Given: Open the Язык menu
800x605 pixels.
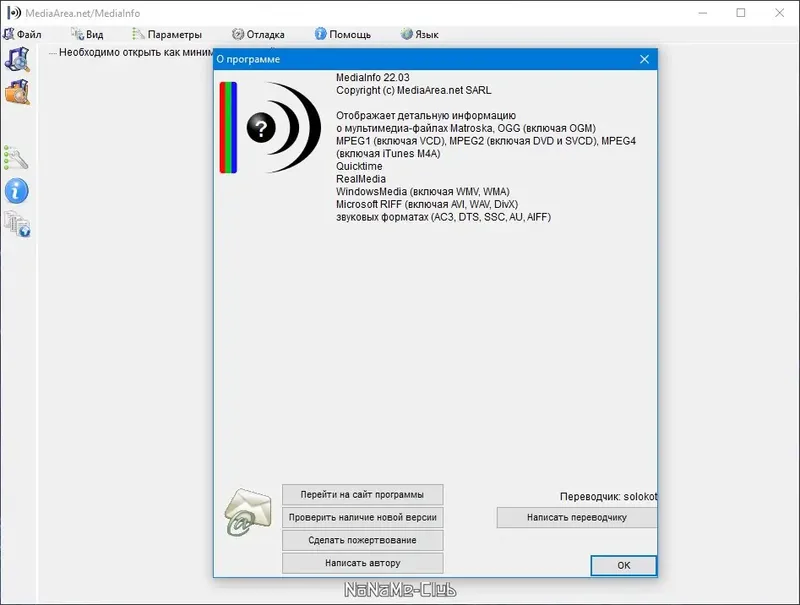Looking at the screenshot, I should click(x=419, y=34).
